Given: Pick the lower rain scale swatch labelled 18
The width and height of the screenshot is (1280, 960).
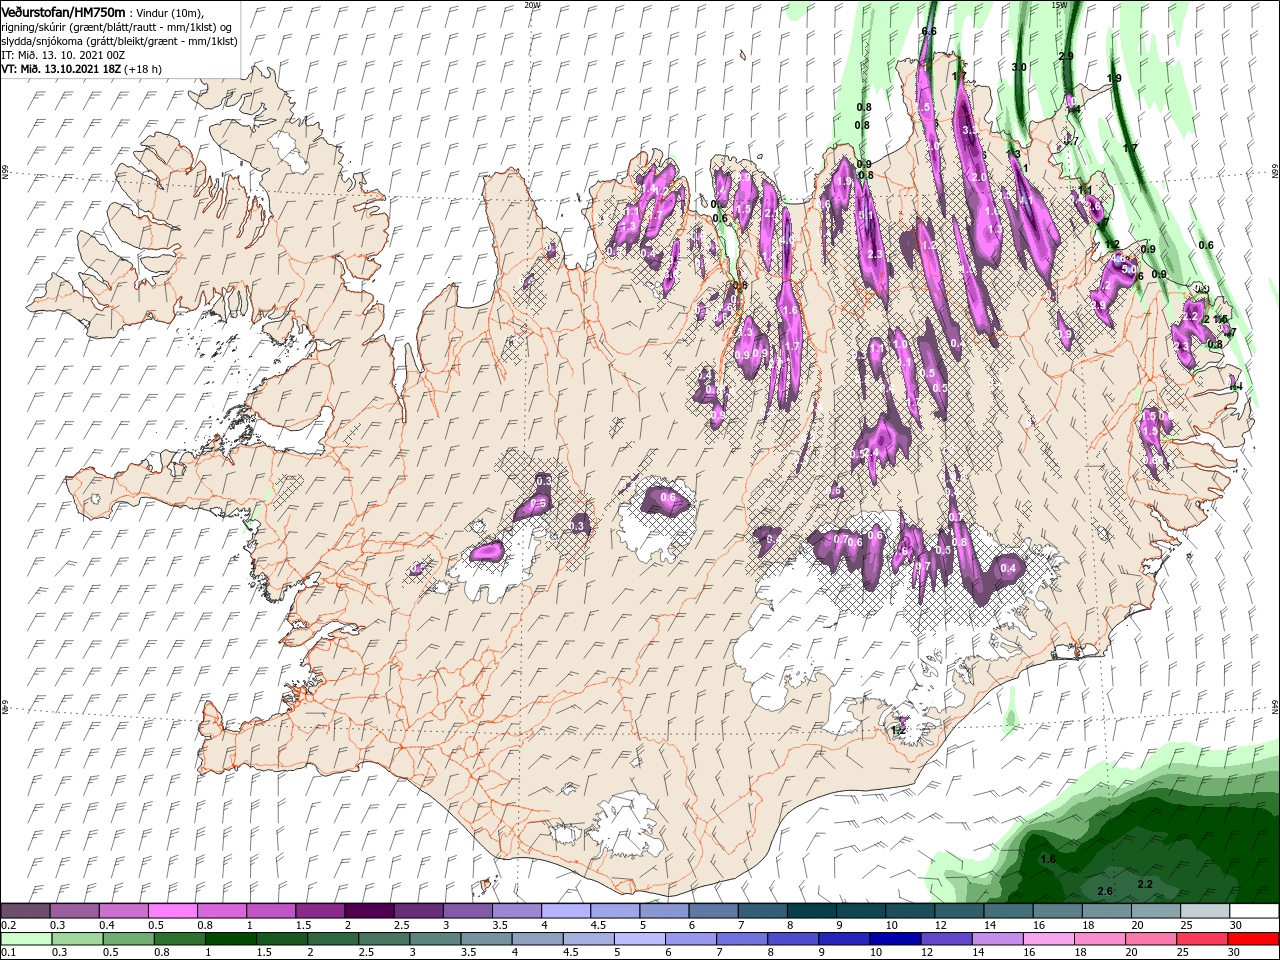Looking at the screenshot, I should point(1100,939).
